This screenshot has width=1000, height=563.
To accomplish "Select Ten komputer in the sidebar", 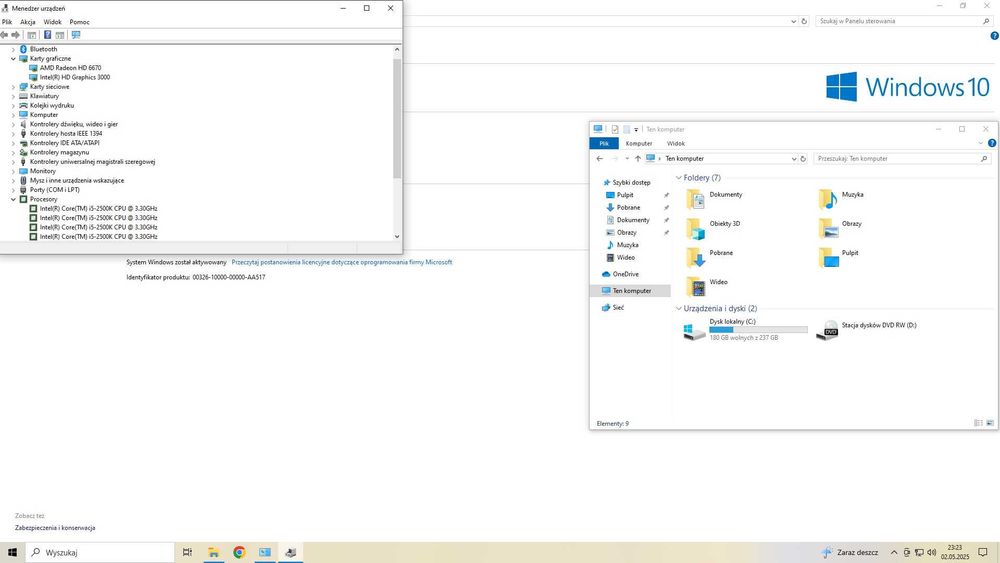I will tap(631, 291).
